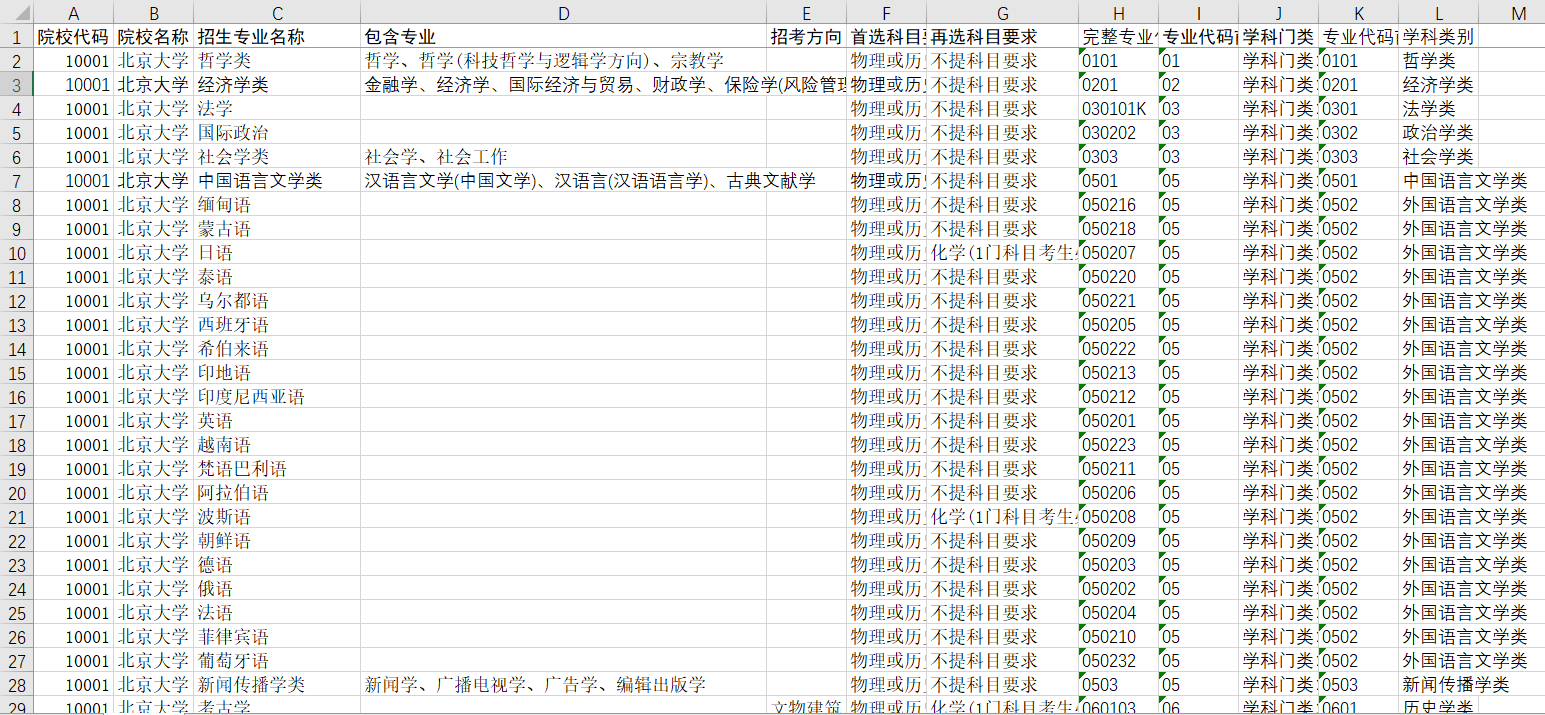
Task: Click the 包含专业 header cell
Action: click(564, 37)
